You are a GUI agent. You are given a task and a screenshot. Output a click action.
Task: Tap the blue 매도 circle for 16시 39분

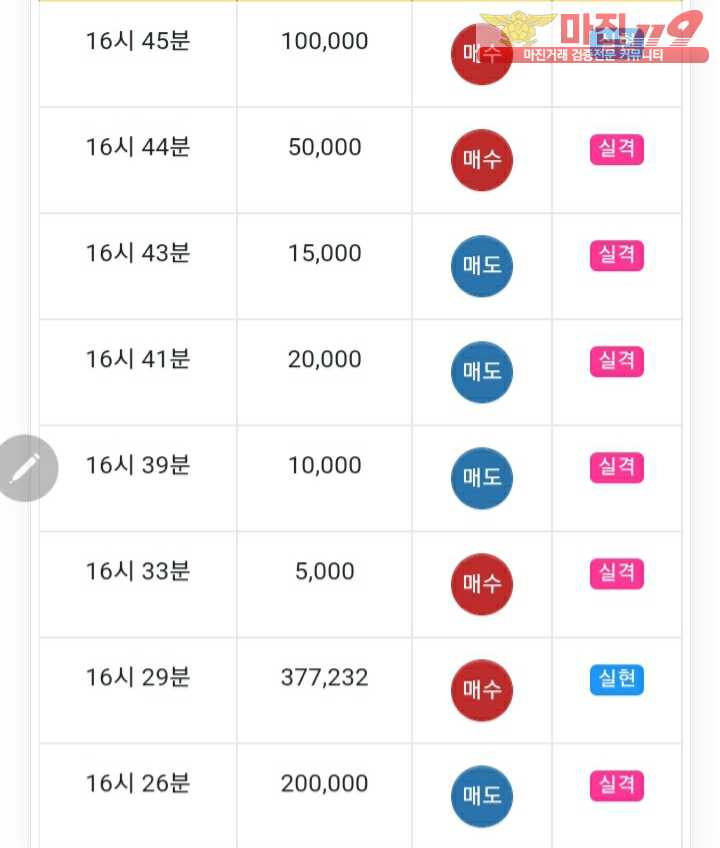click(x=481, y=478)
